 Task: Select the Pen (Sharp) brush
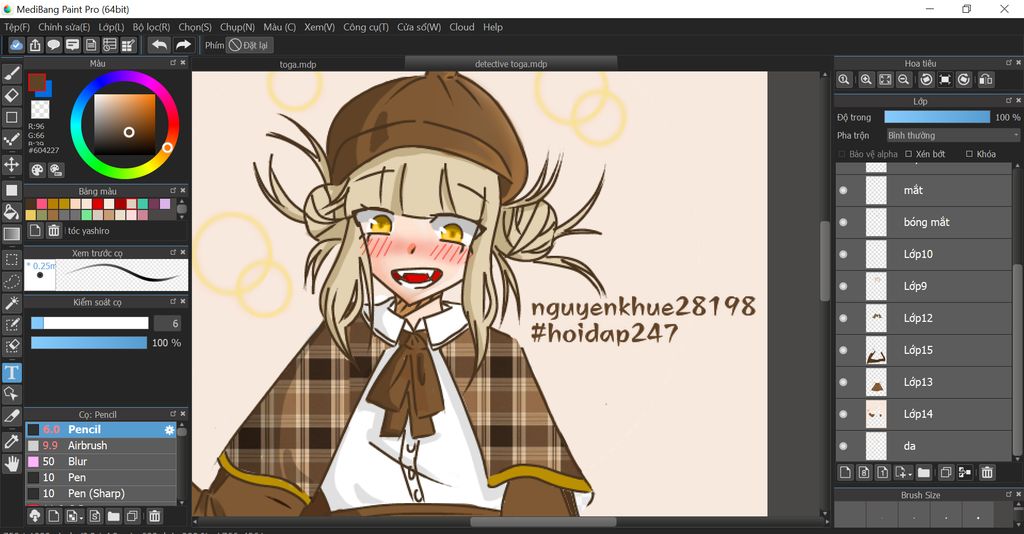pos(101,494)
